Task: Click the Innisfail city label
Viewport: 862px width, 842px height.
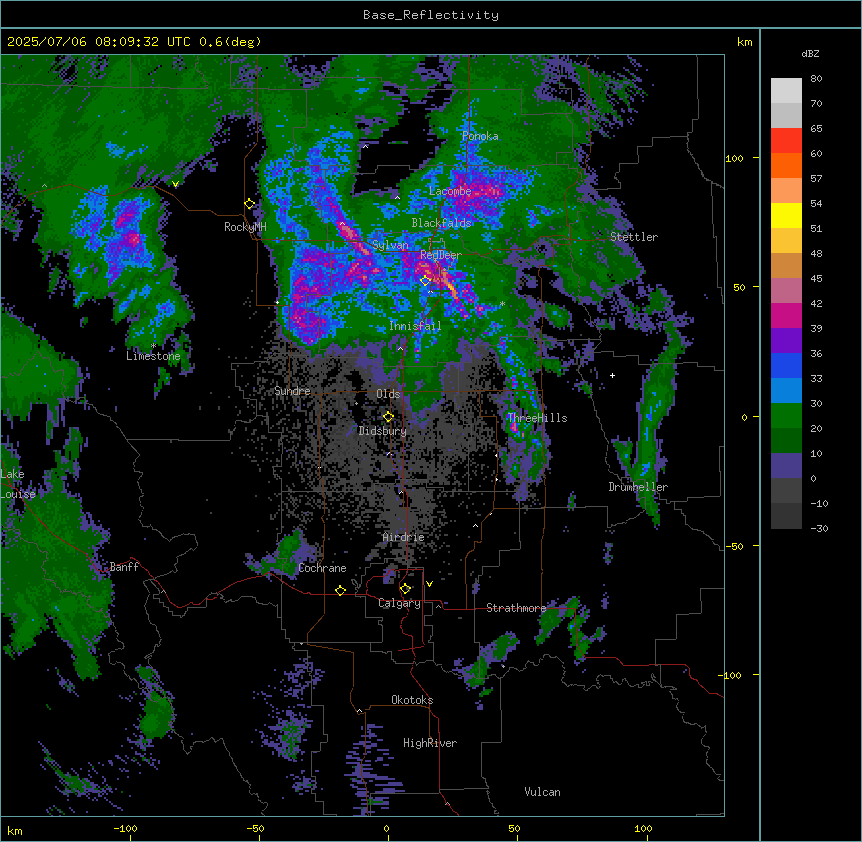Action: (415, 326)
